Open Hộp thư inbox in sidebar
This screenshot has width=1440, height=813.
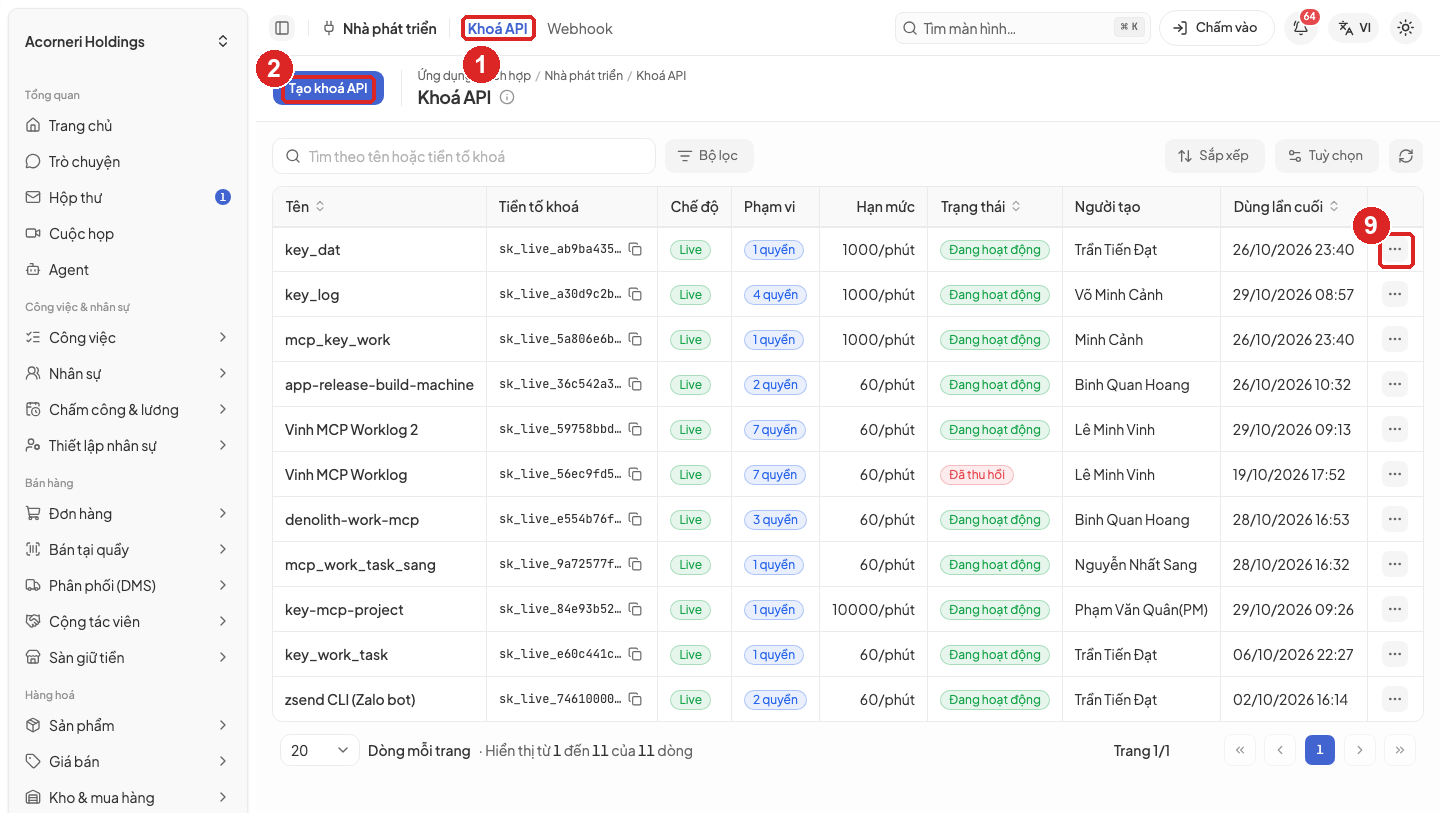click(x=128, y=198)
